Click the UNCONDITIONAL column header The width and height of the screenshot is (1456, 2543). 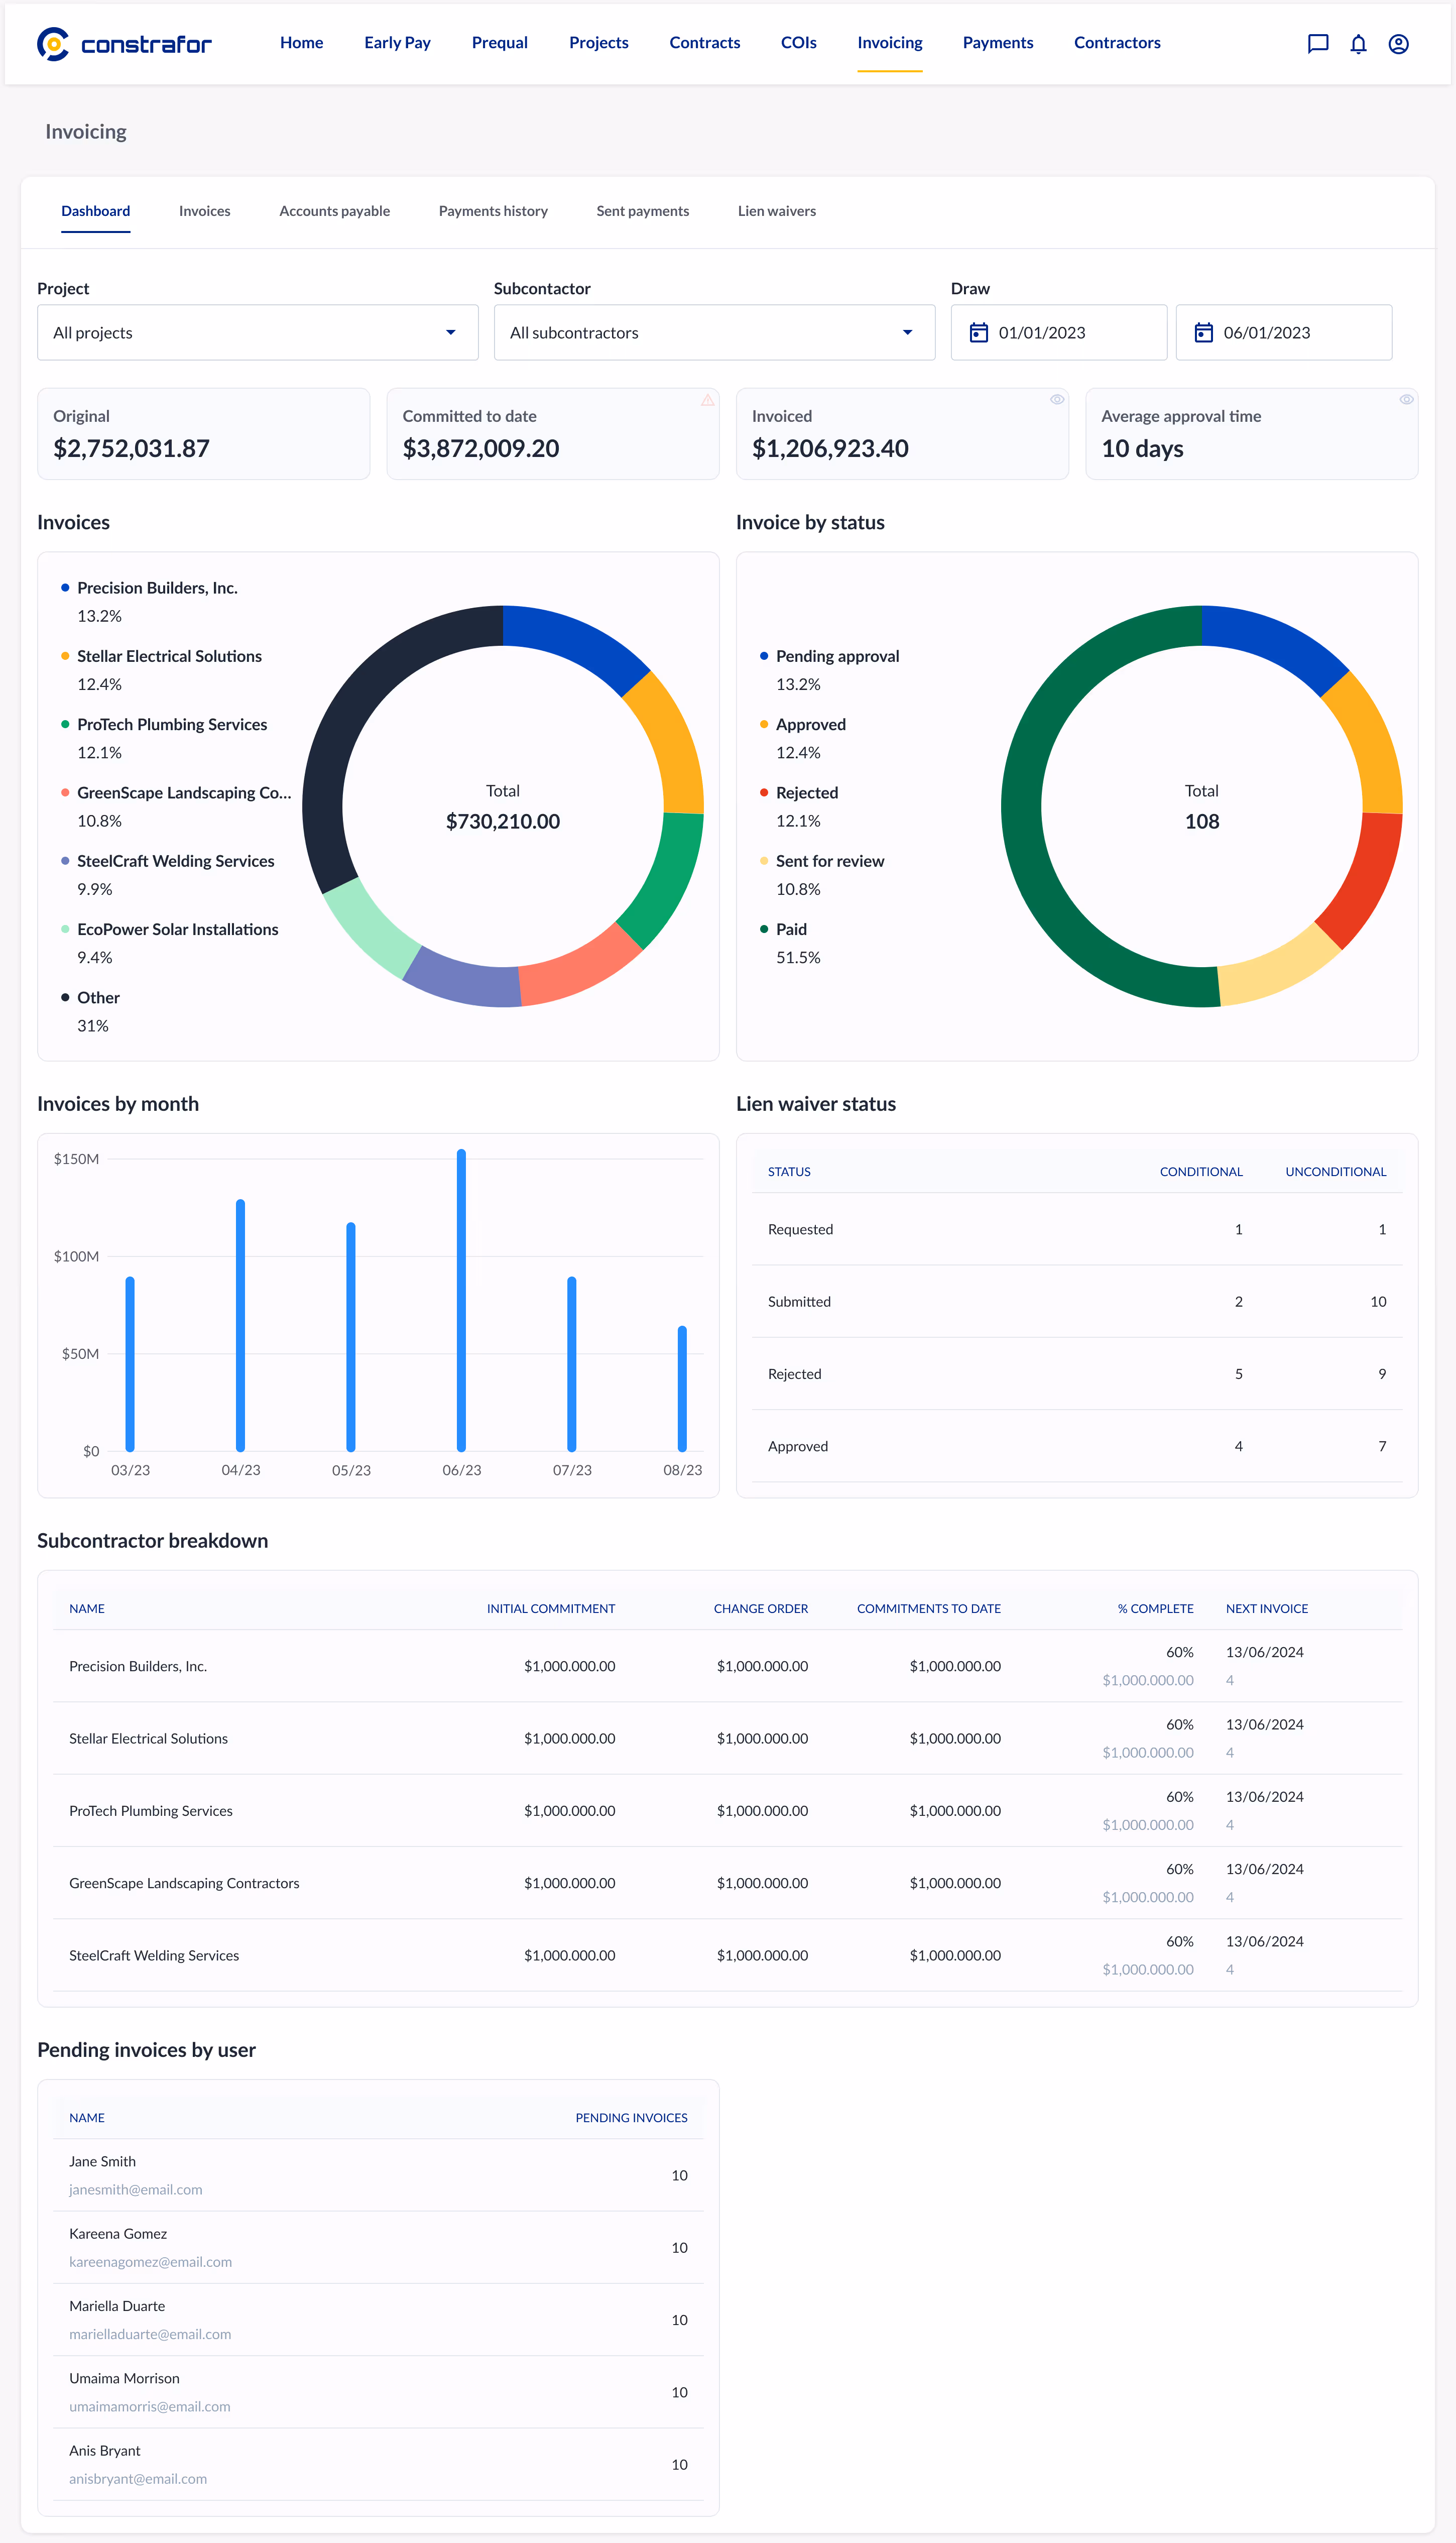1335,1172
